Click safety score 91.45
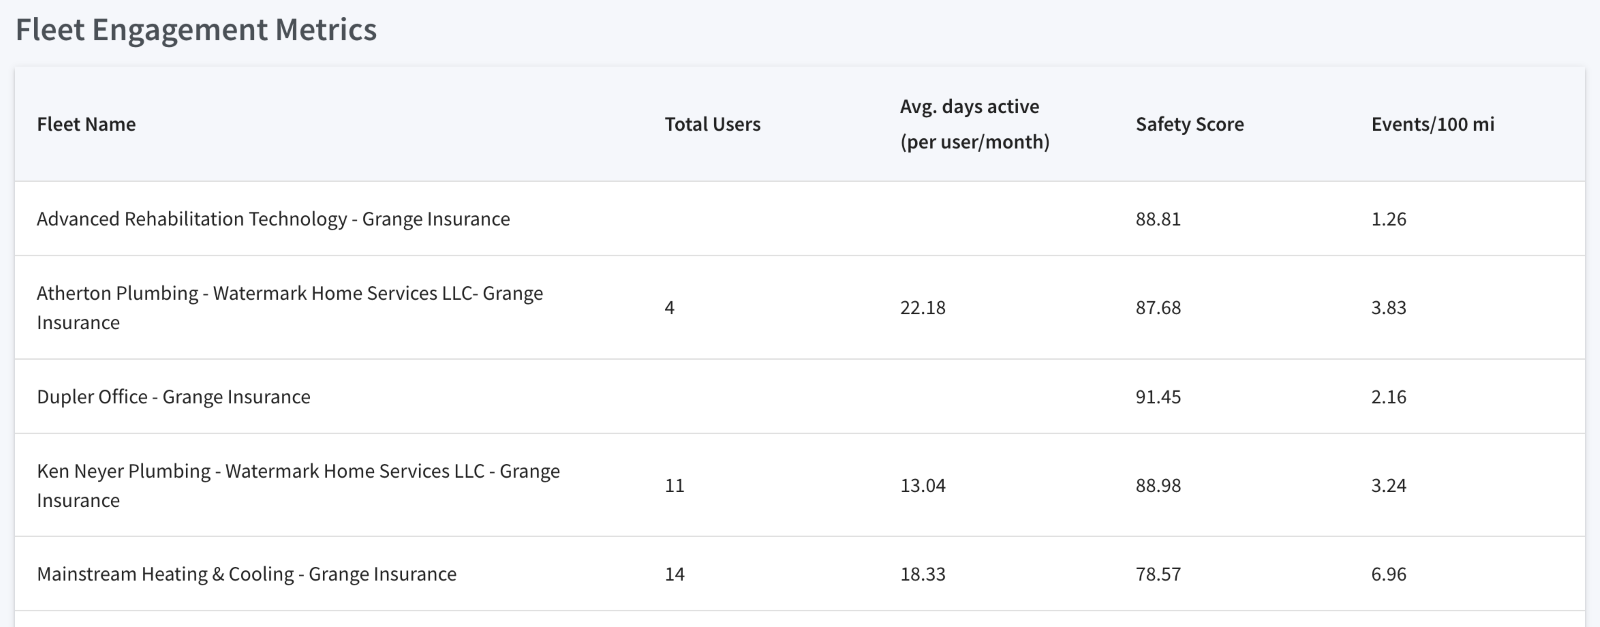 [x=1158, y=397]
